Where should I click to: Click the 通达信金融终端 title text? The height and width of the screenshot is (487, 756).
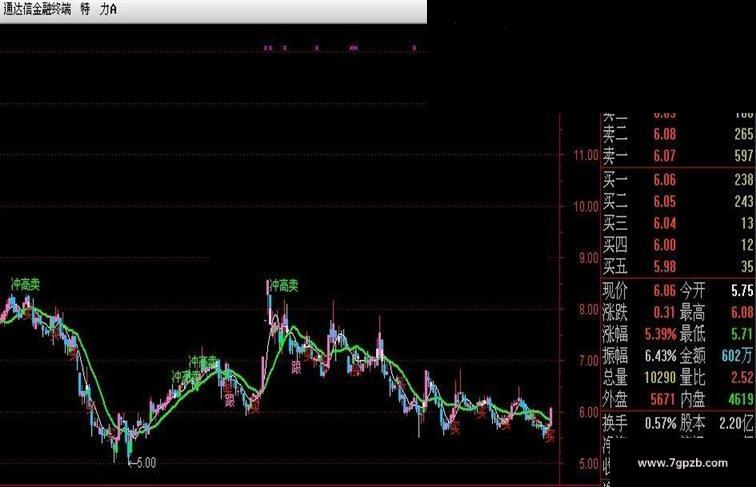pos(37,9)
